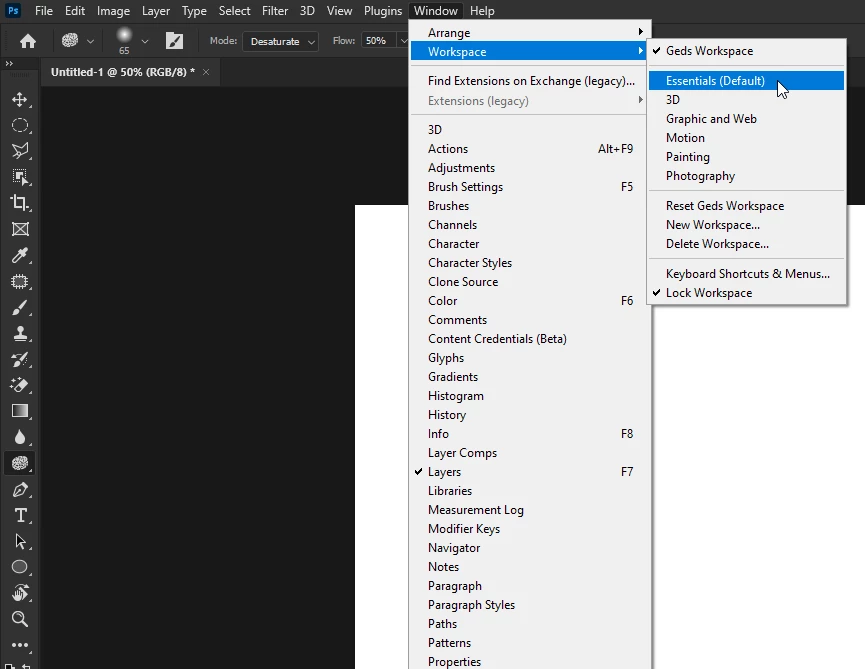
Task: Expand the toolbar double-arrow
Action: pyautogui.click(x=9, y=63)
